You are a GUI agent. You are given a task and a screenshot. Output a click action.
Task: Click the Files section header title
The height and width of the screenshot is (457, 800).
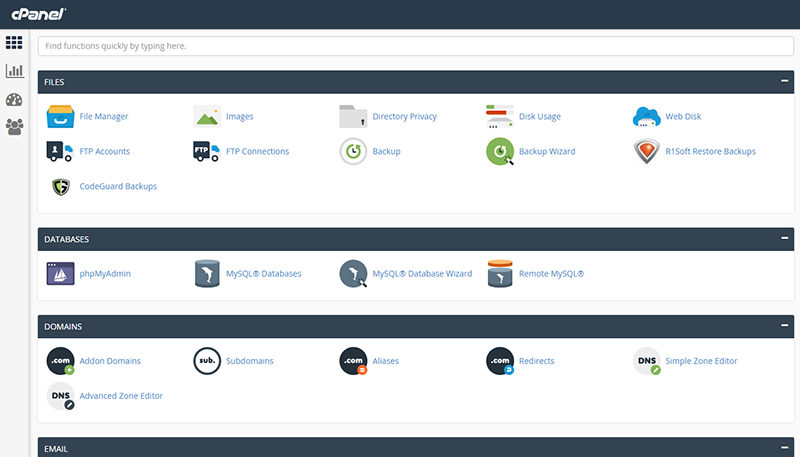tap(54, 82)
